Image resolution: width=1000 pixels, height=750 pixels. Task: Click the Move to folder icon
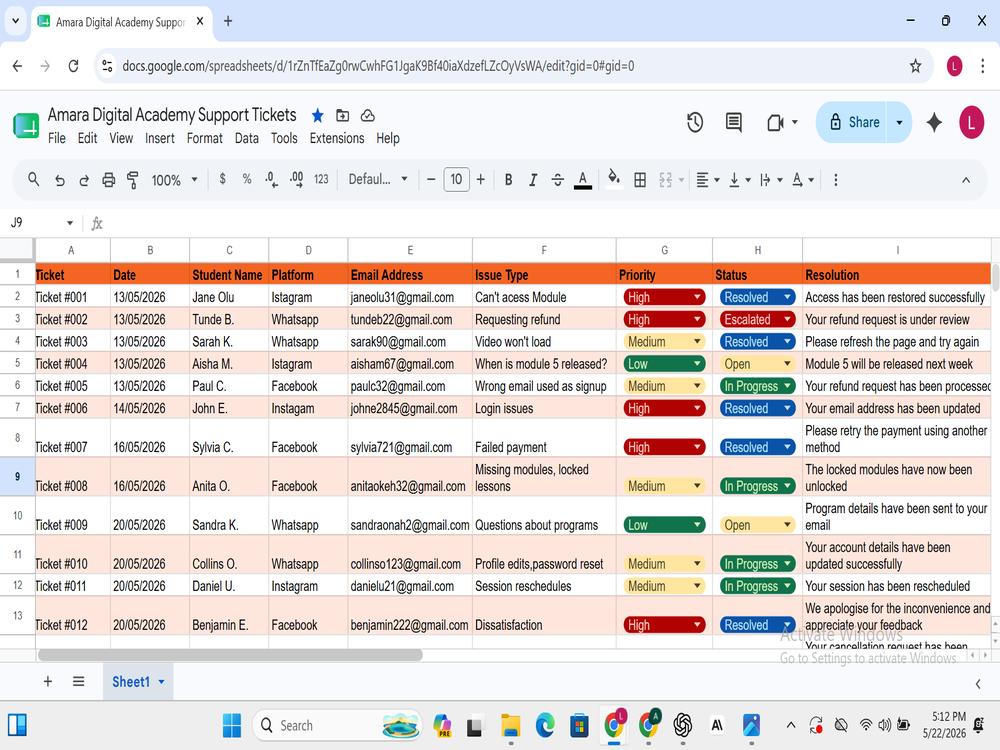click(342, 115)
